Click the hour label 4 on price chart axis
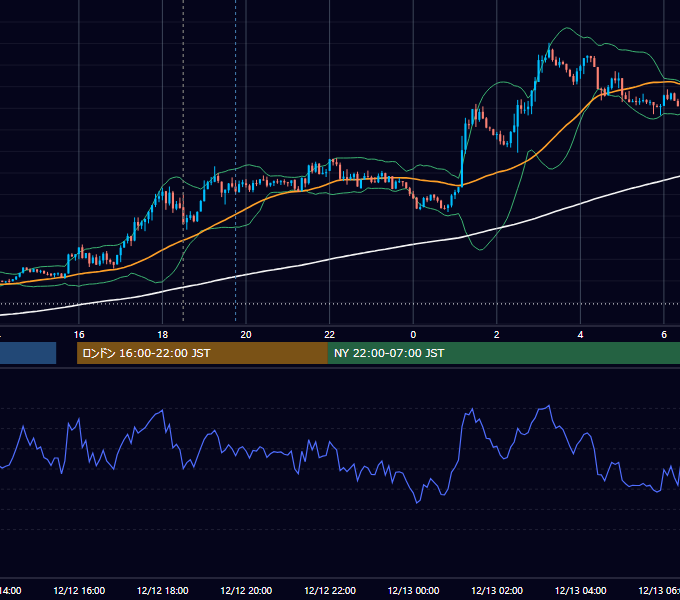Viewport: 680px width, 600px height. click(580, 335)
